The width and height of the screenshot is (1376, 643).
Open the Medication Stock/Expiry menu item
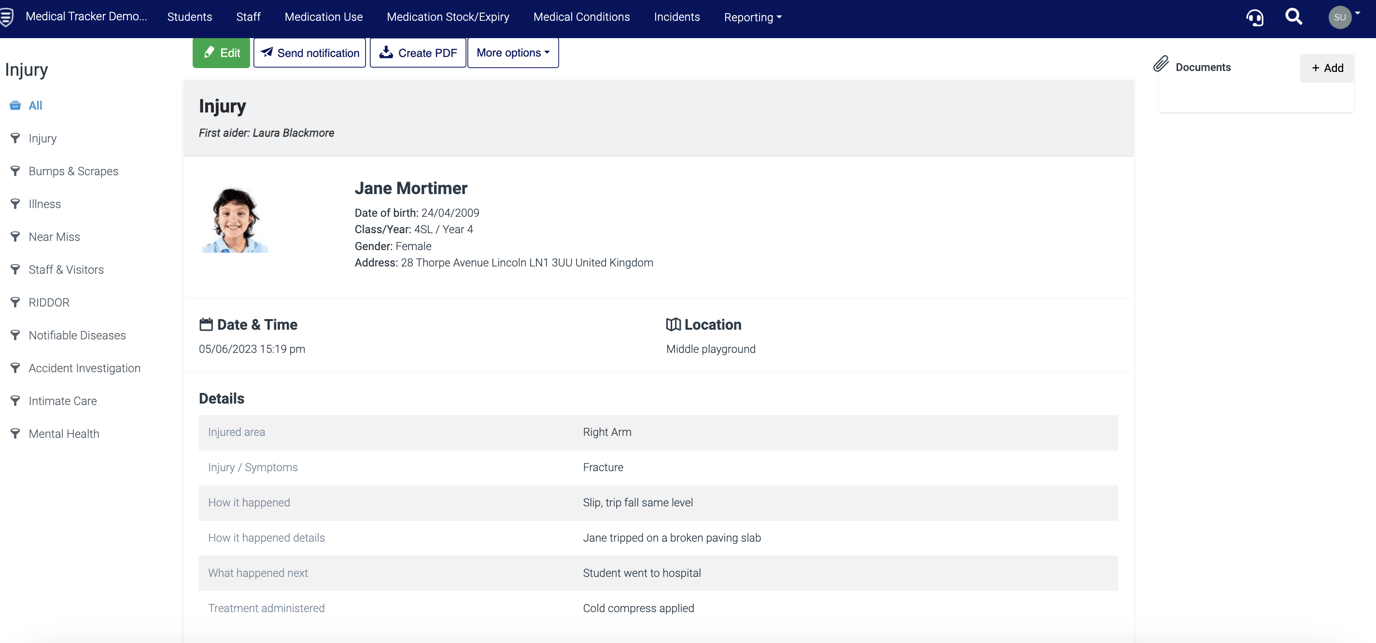(447, 17)
